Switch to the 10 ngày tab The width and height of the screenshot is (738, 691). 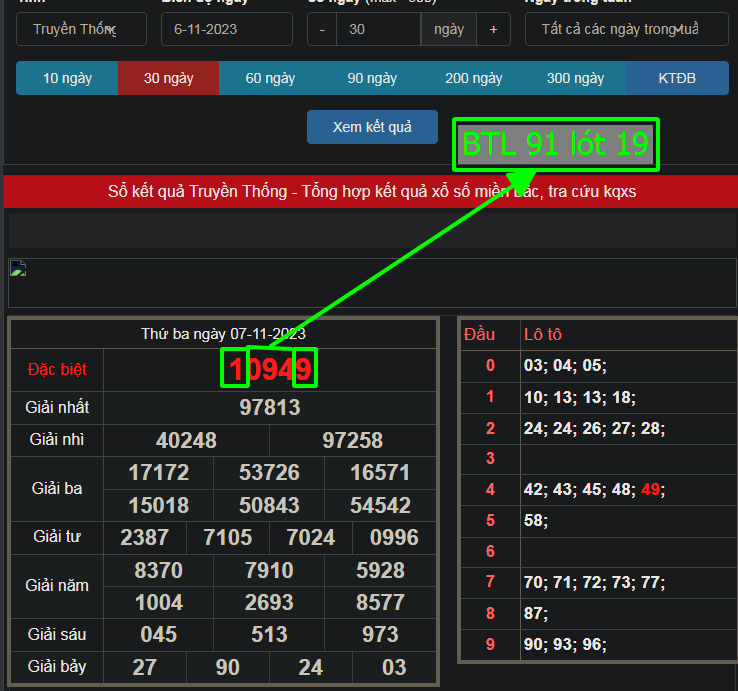coord(66,78)
